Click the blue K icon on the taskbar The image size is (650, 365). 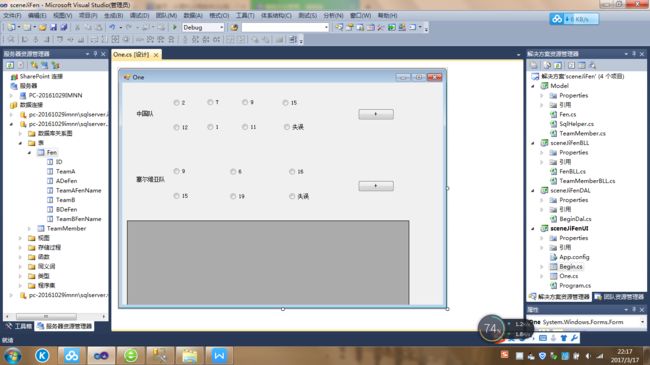click(42, 355)
